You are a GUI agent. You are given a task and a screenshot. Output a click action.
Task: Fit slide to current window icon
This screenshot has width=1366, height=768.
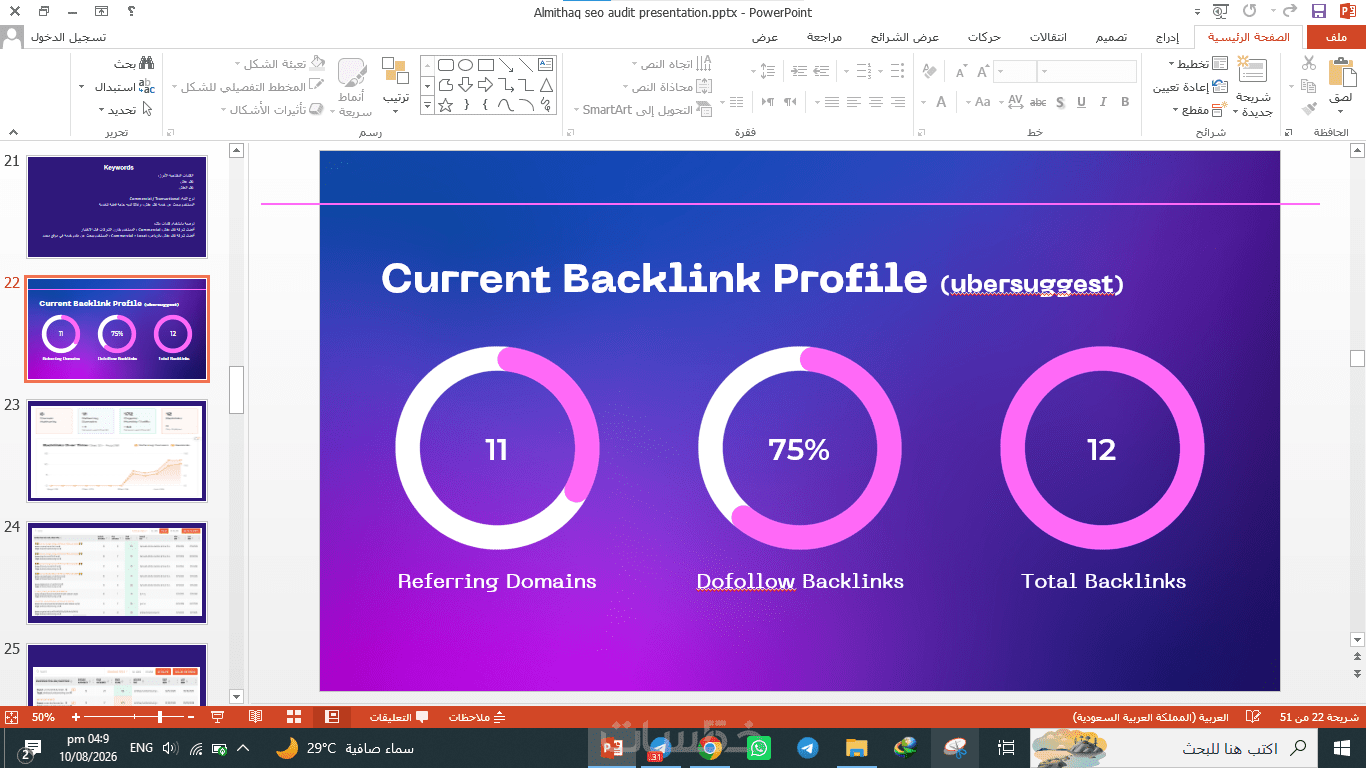click(14, 717)
